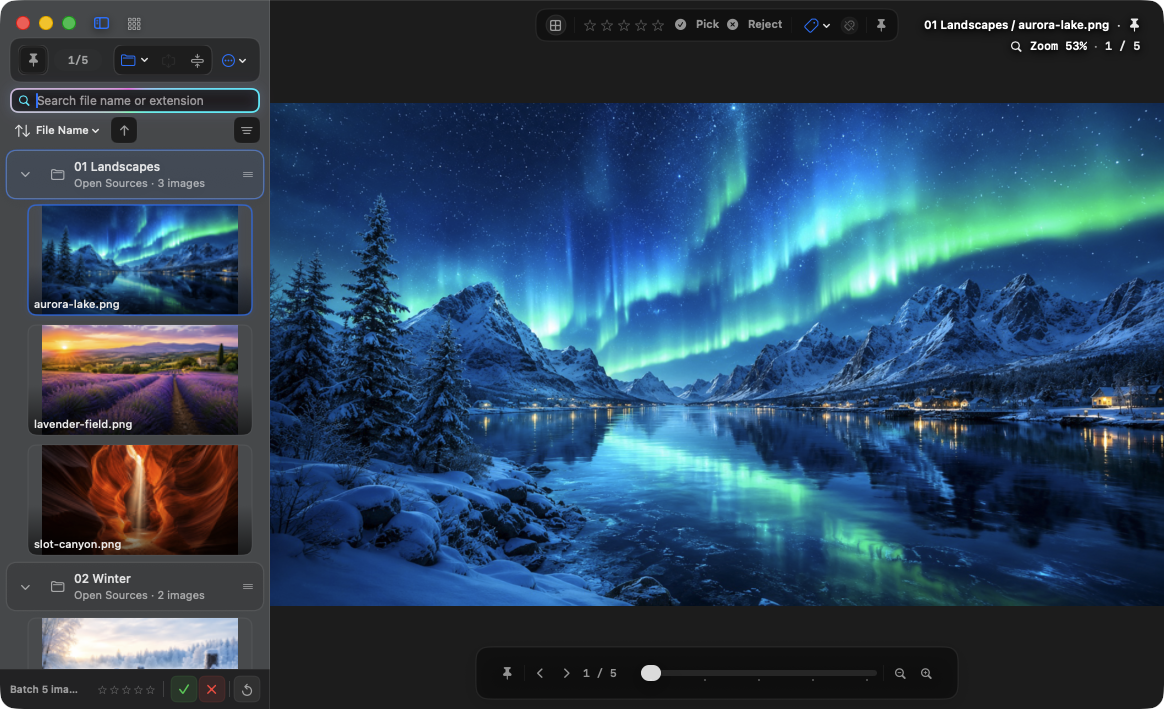1164x709 pixels.
Task: Rate image five stars in top toolbar
Action: [658, 25]
